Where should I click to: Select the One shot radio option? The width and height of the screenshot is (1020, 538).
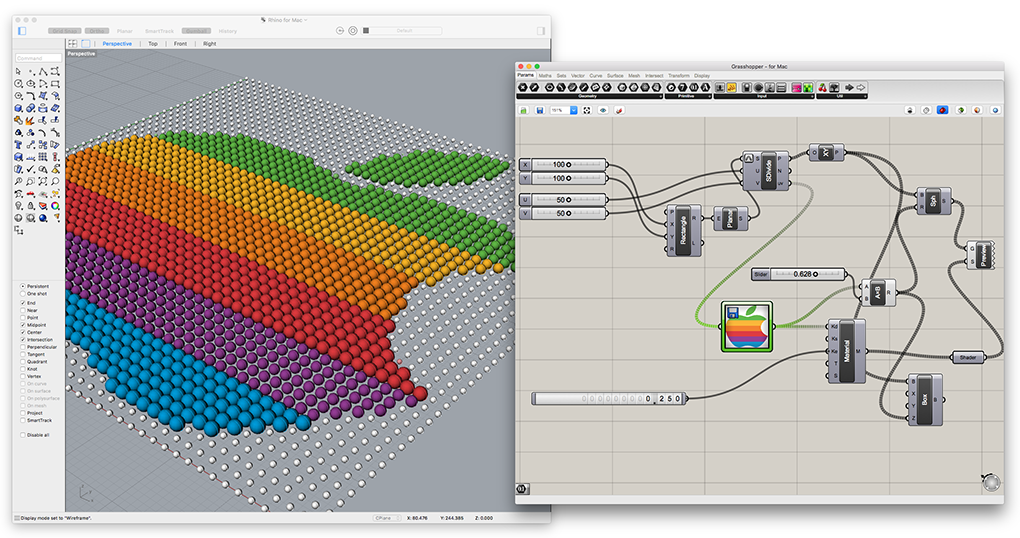pyautogui.click(x=23, y=293)
